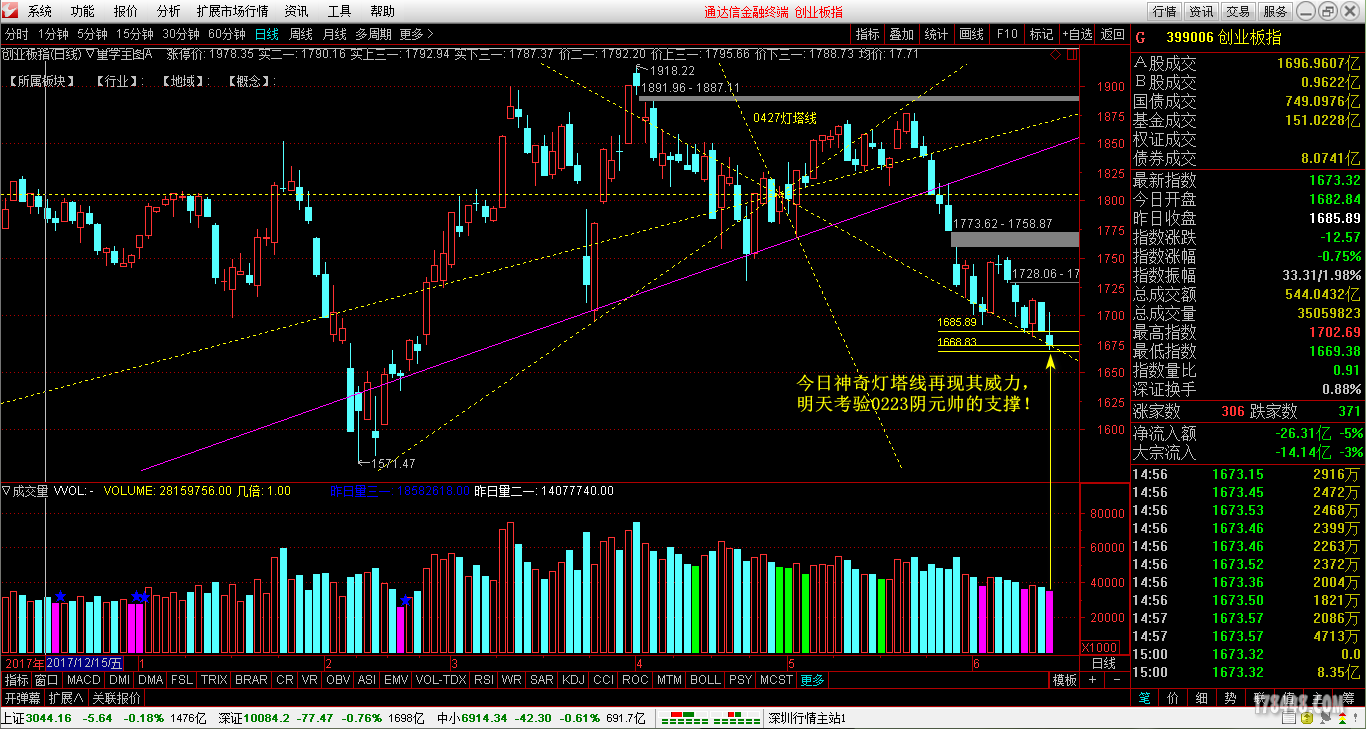
Task: Select the KDJ indicator tab
Action: point(573,680)
